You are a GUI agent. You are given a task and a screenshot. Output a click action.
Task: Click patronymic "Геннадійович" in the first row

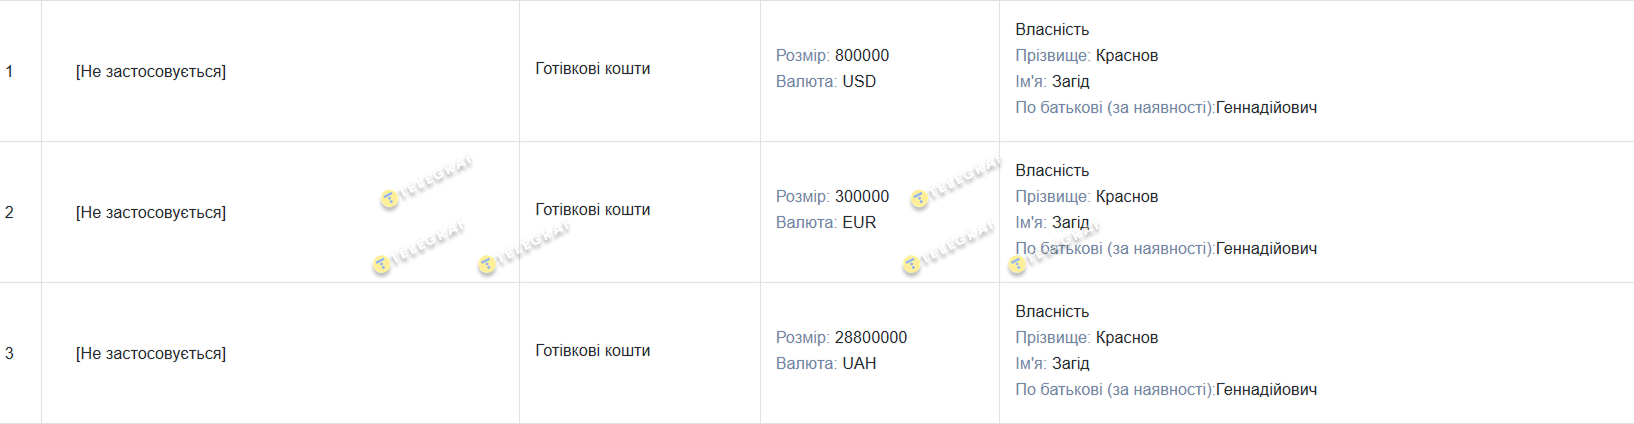[x=1266, y=108]
